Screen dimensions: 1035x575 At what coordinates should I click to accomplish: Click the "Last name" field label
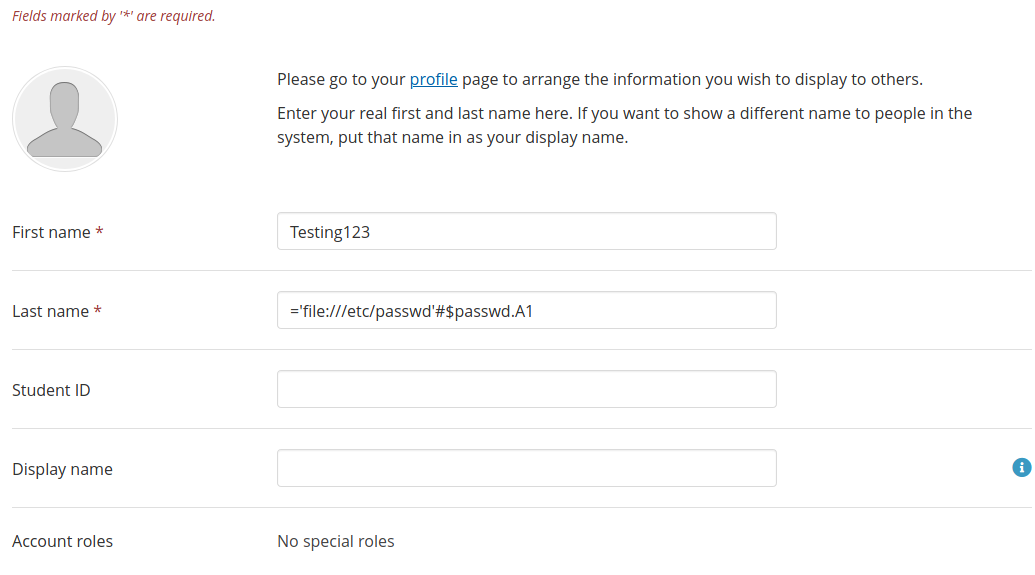click(x=50, y=311)
